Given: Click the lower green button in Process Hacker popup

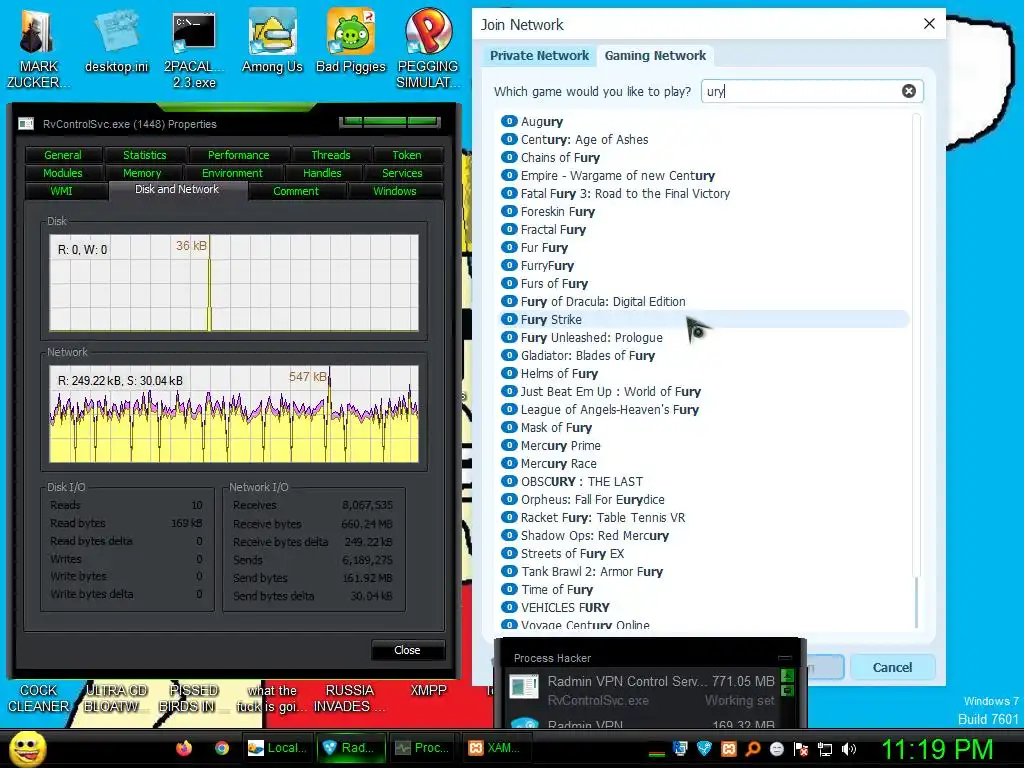Looking at the screenshot, I should 787,690.
